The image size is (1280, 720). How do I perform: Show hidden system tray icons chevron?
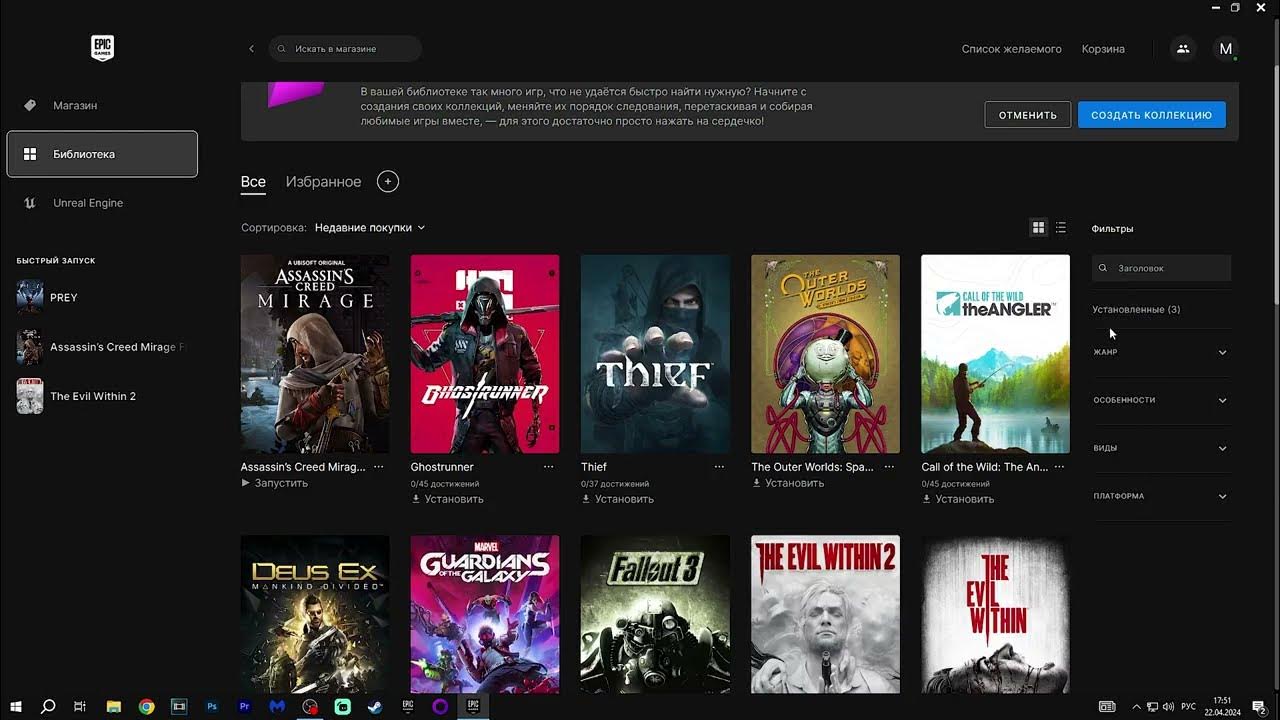tap(1136, 707)
